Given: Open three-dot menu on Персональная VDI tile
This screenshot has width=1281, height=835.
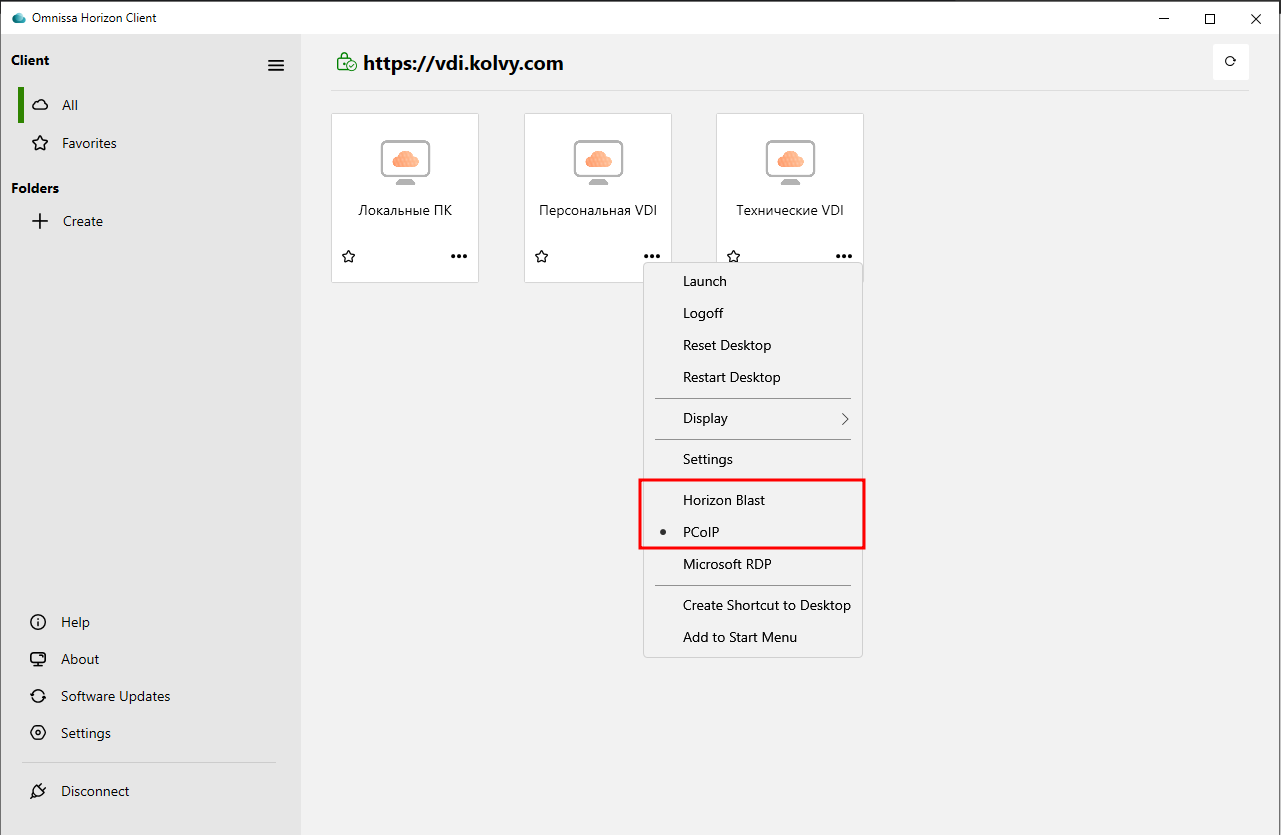Looking at the screenshot, I should point(652,257).
